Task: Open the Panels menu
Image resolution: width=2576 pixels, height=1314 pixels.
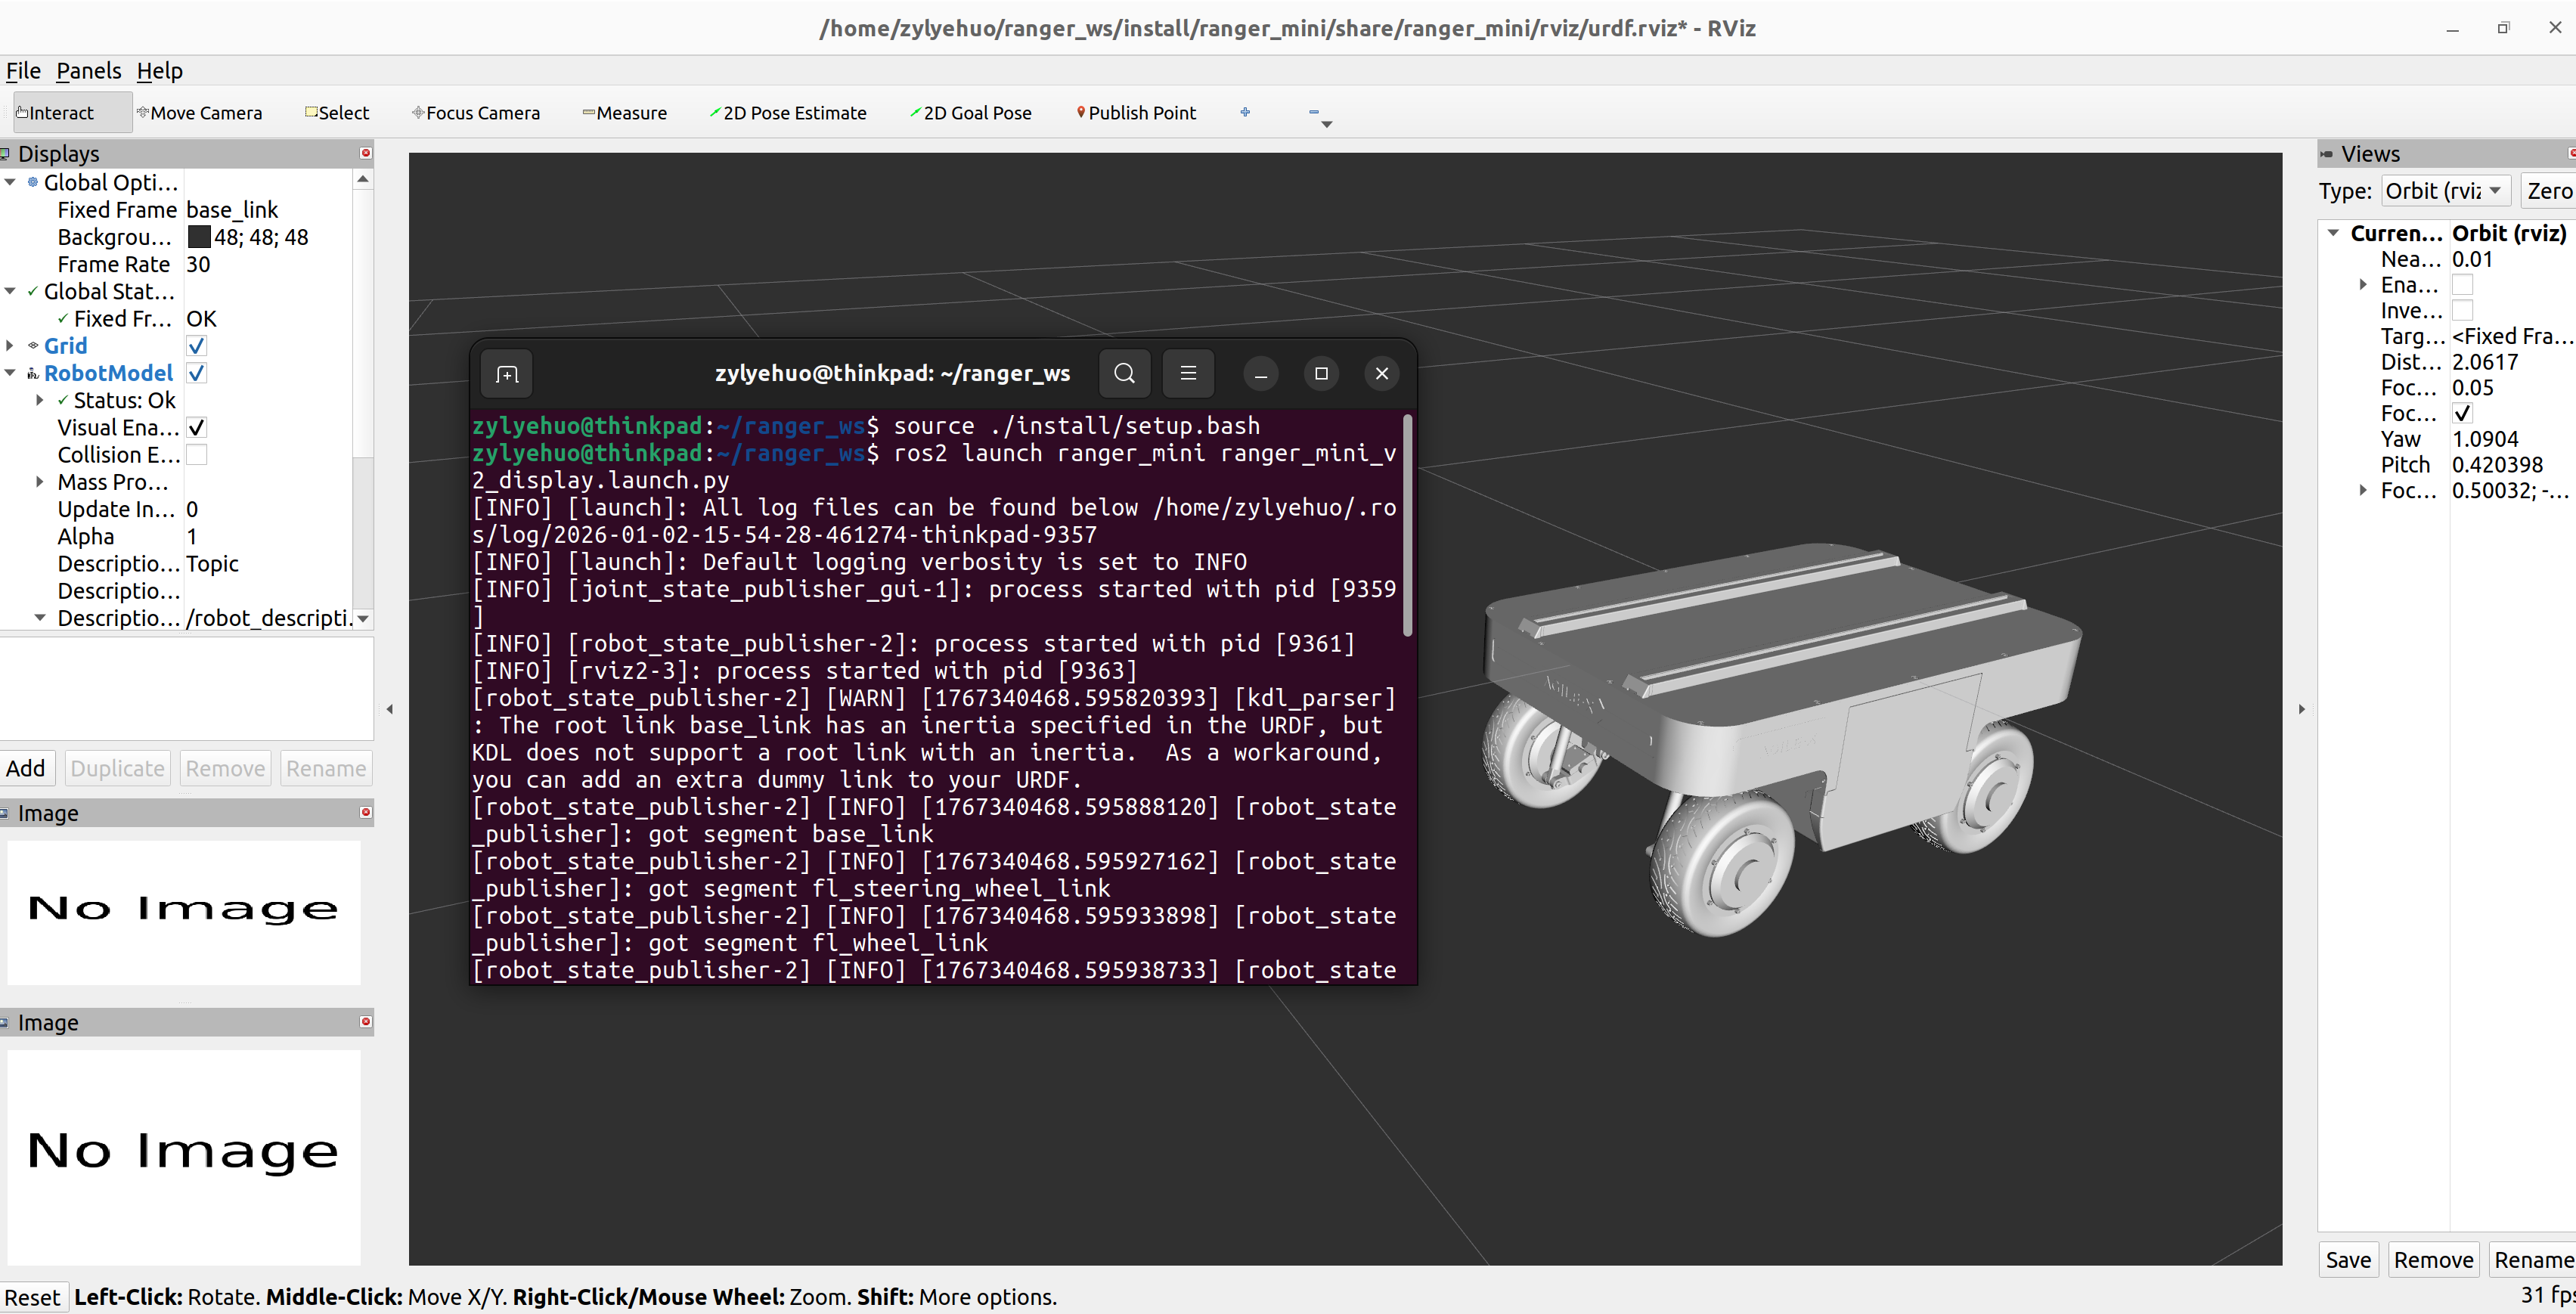Action: click(x=88, y=71)
